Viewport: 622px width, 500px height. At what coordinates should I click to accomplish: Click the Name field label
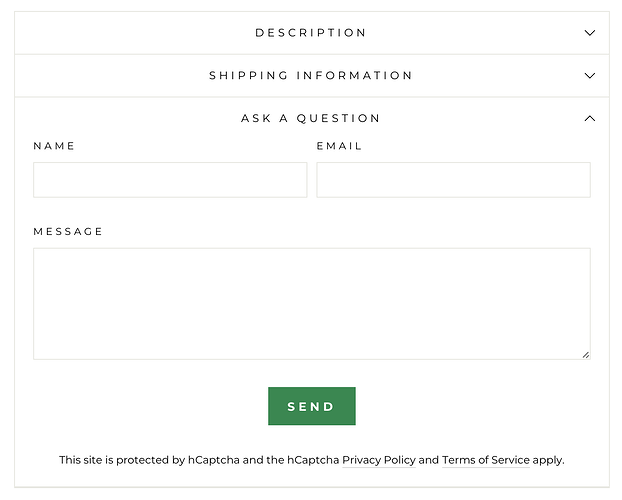point(54,146)
